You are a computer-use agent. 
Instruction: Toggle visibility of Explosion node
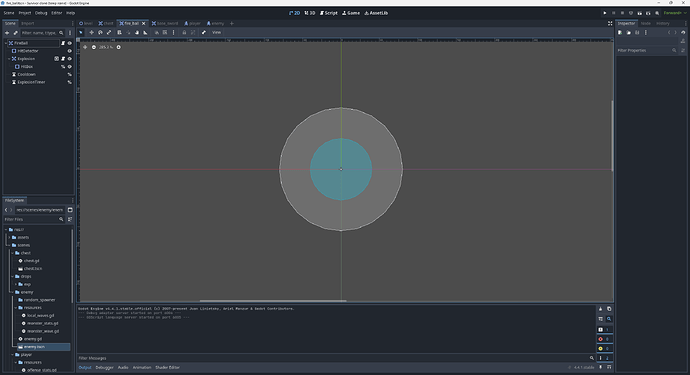(70, 59)
